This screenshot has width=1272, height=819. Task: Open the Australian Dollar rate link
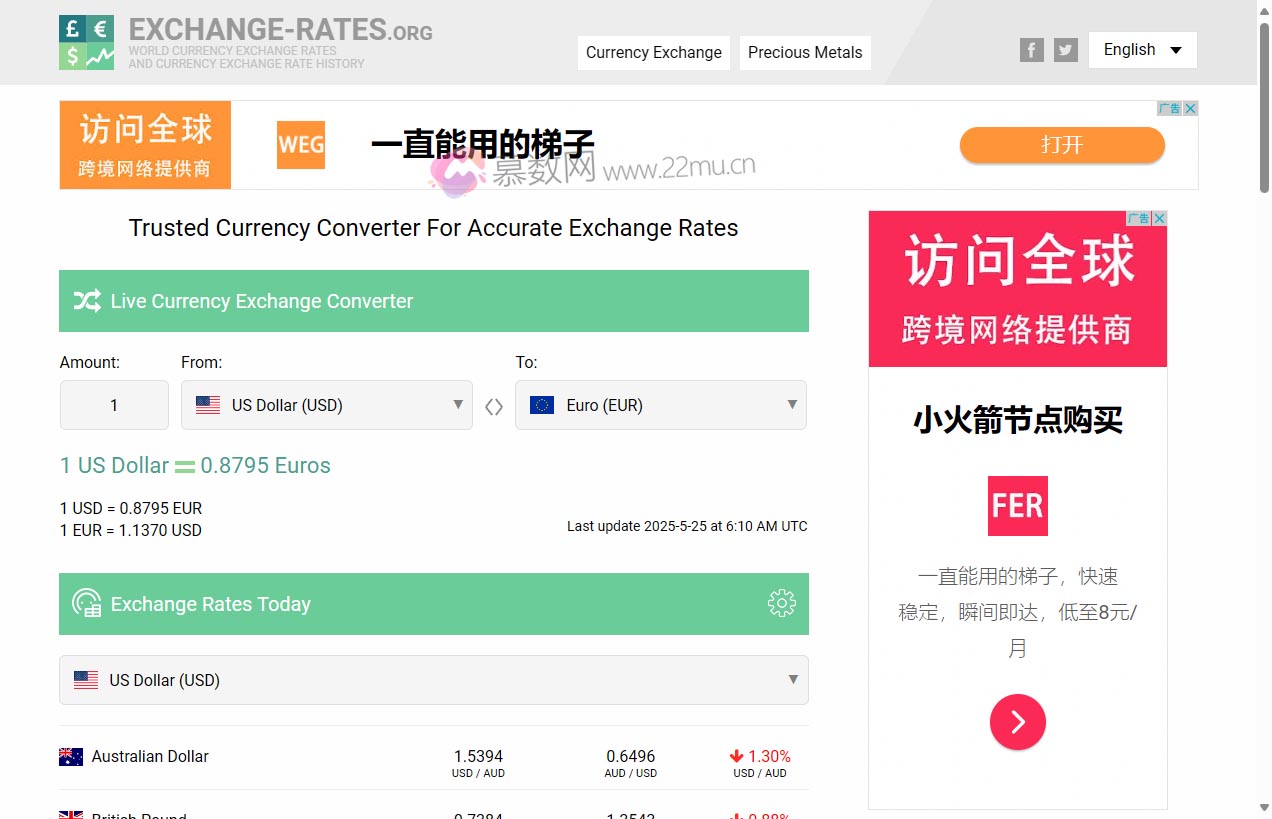[x=149, y=757]
